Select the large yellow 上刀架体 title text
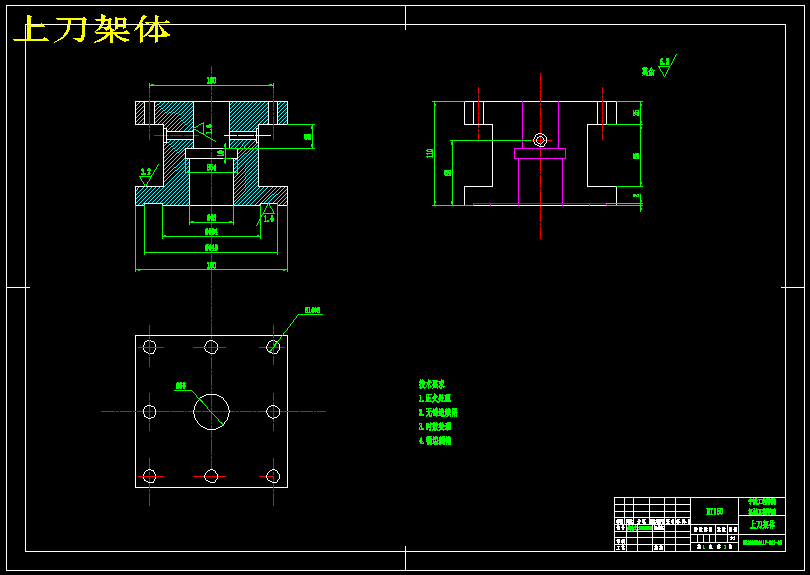The width and height of the screenshot is (810, 575). [x=92, y=29]
